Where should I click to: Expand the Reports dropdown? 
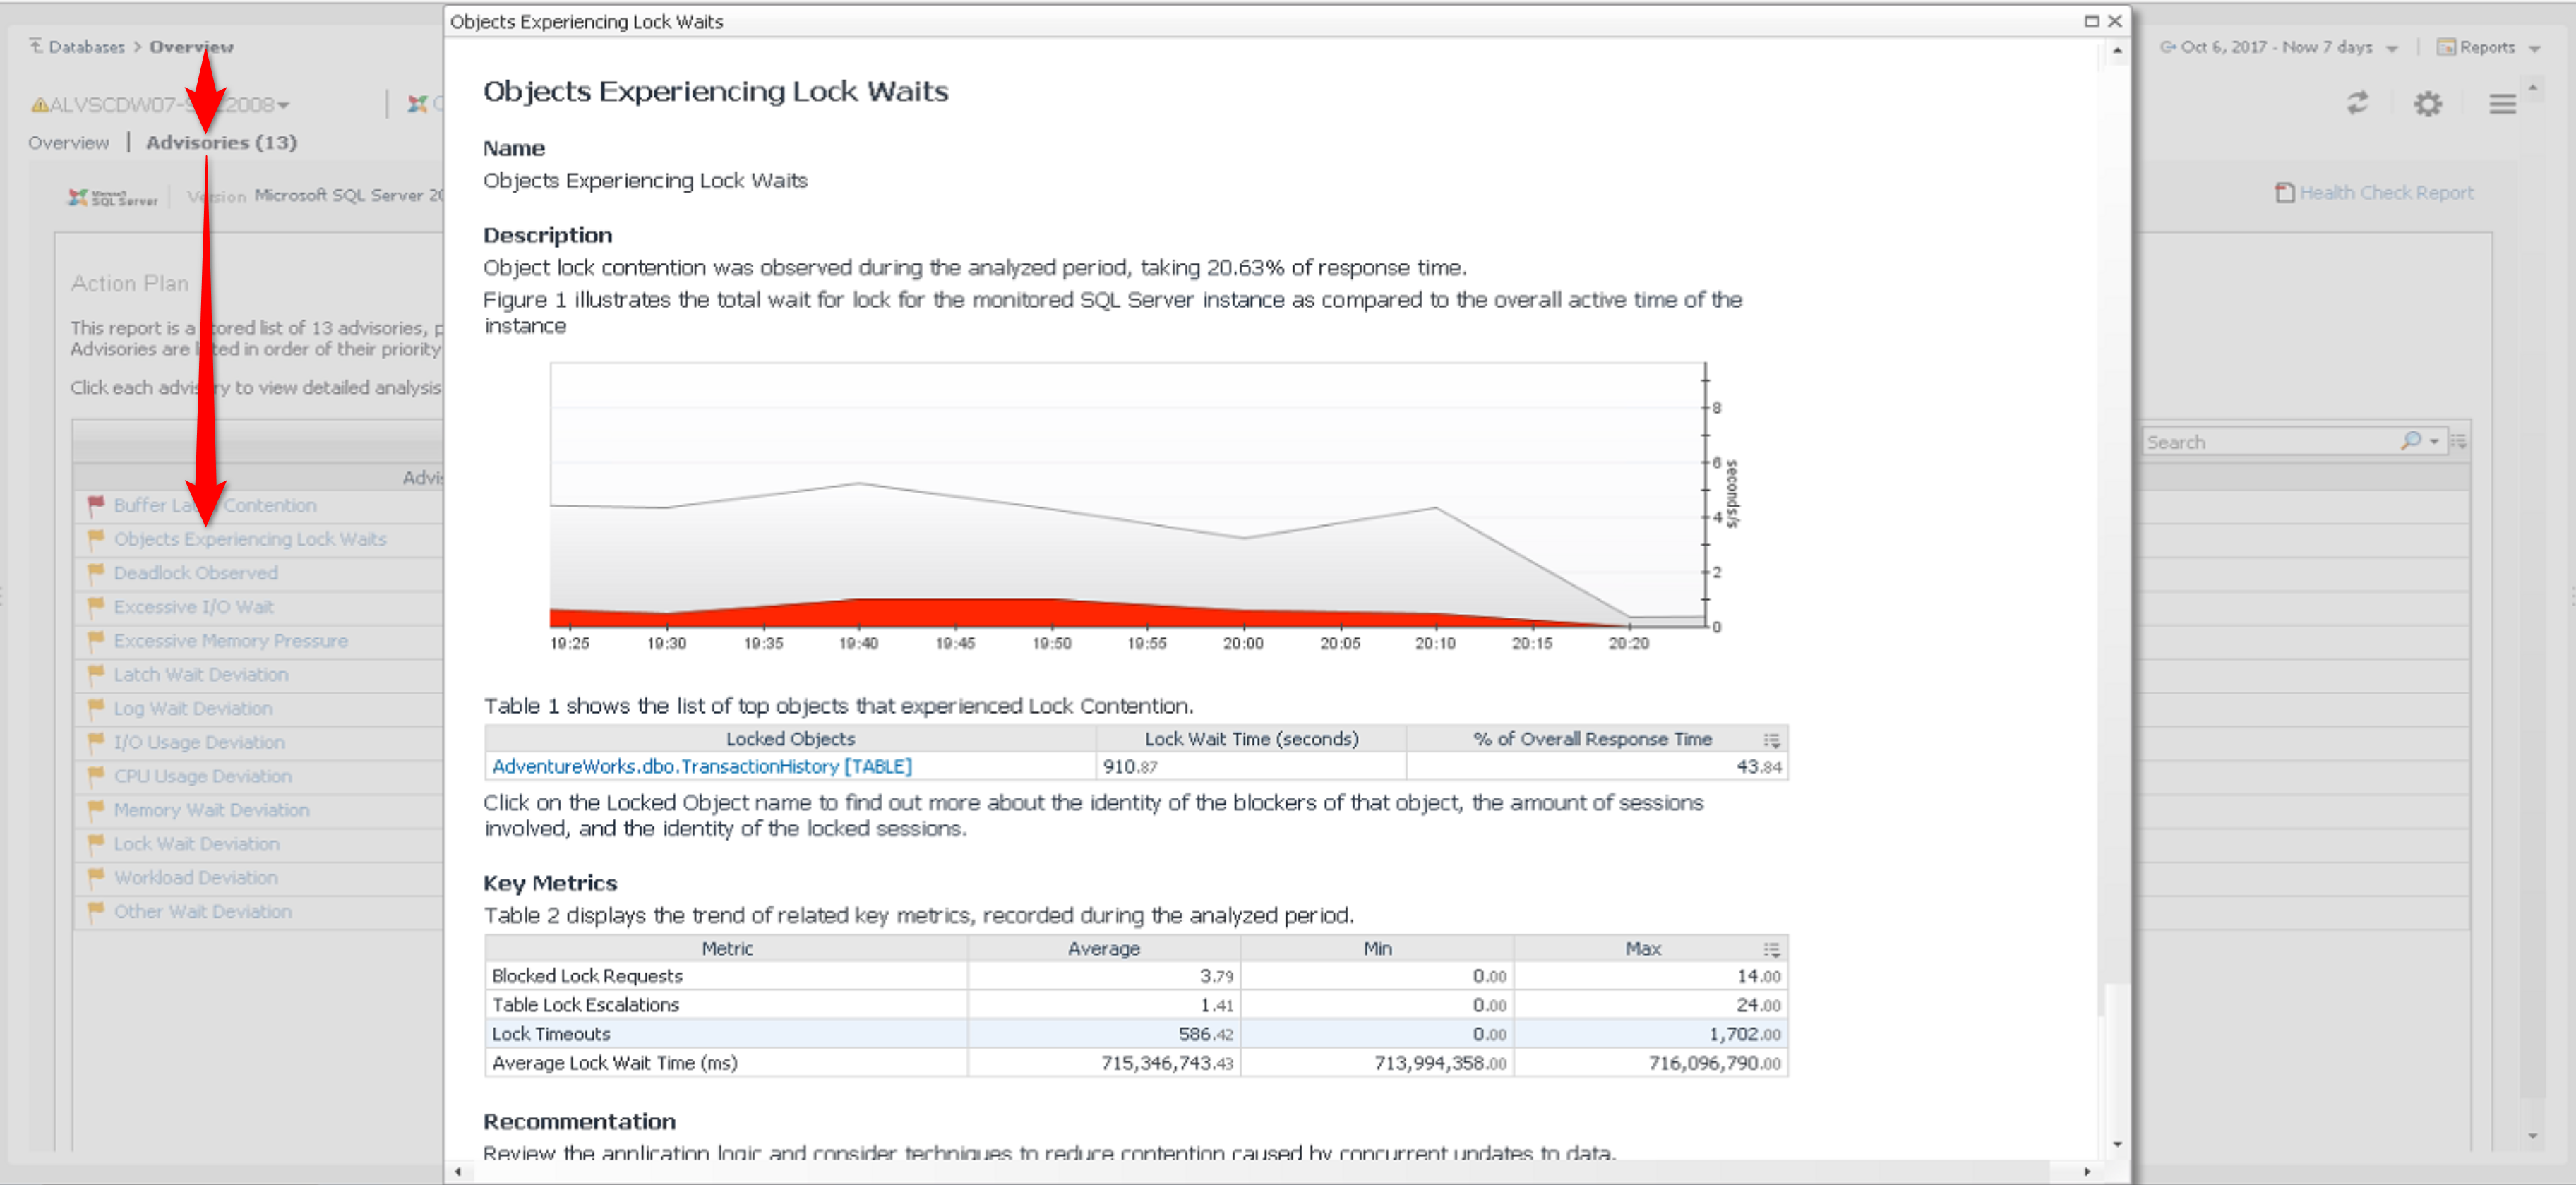coord(2534,48)
